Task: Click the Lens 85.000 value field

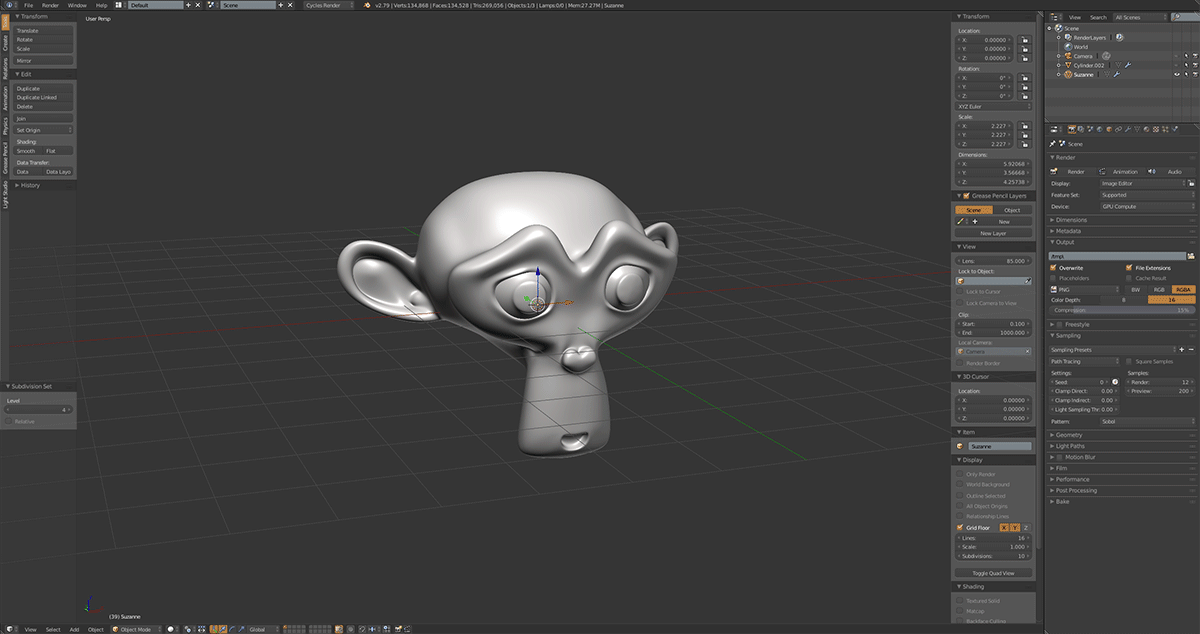Action: tap(993, 260)
